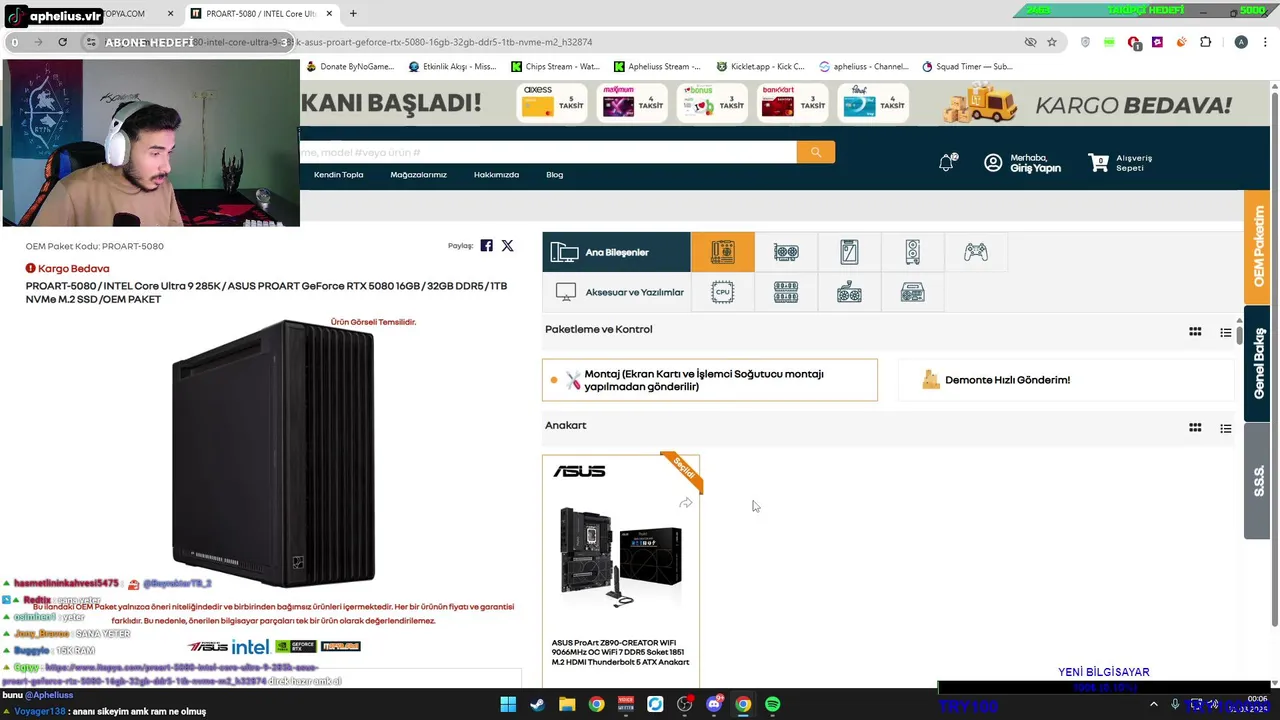Viewport: 1280px width, 720px height.
Task: Close the PROART-5080 browser tab
Action: pyautogui.click(x=329, y=14)
